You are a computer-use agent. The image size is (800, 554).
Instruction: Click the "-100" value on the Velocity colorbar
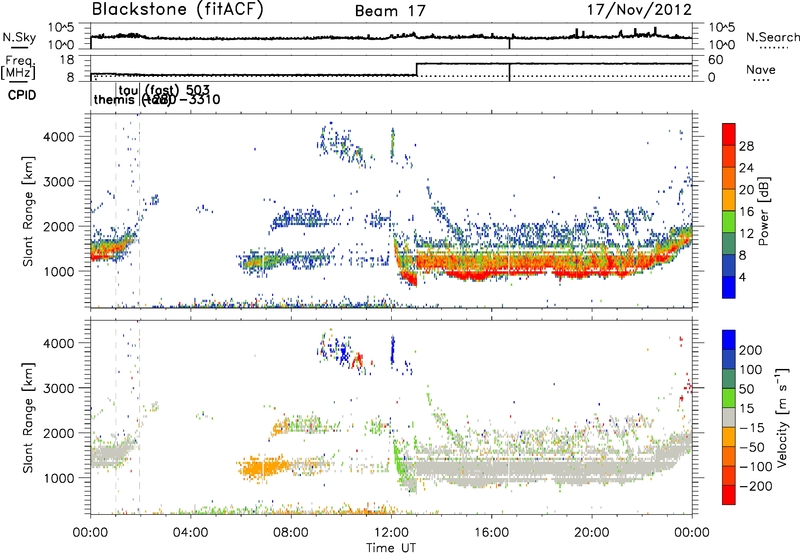756,467
